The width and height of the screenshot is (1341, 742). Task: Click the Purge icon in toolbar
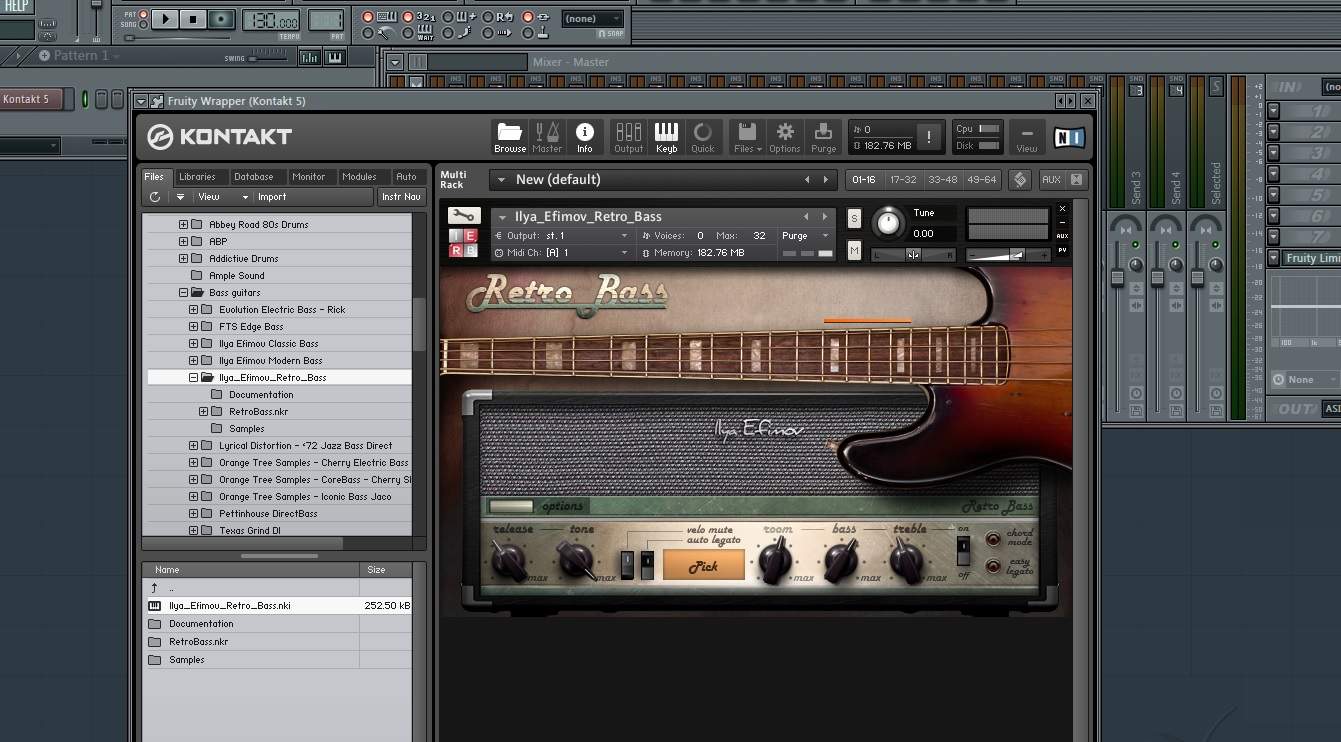pos(823,137)
